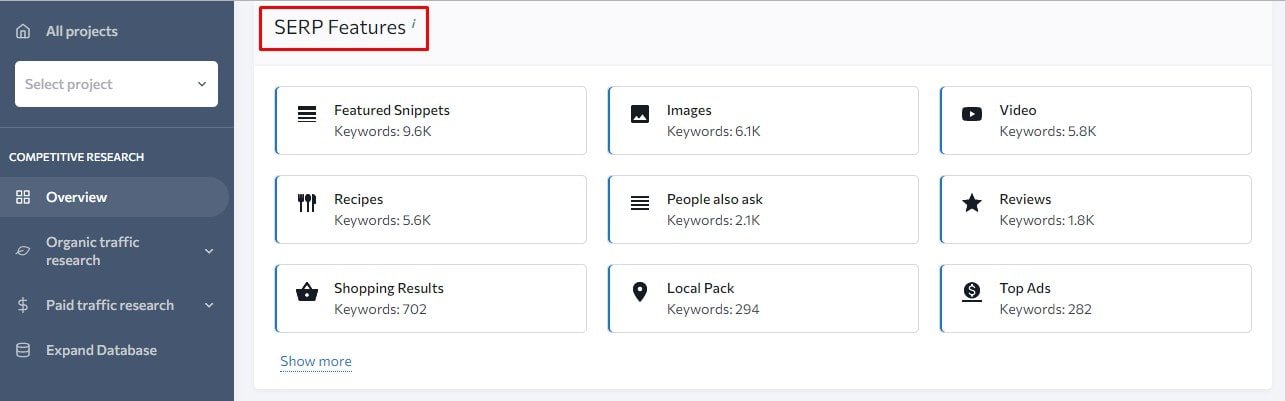The height and width of the screenshot is (401, 1285).
Task: Open Organic traffic research menu item
Action: (93, 251)
